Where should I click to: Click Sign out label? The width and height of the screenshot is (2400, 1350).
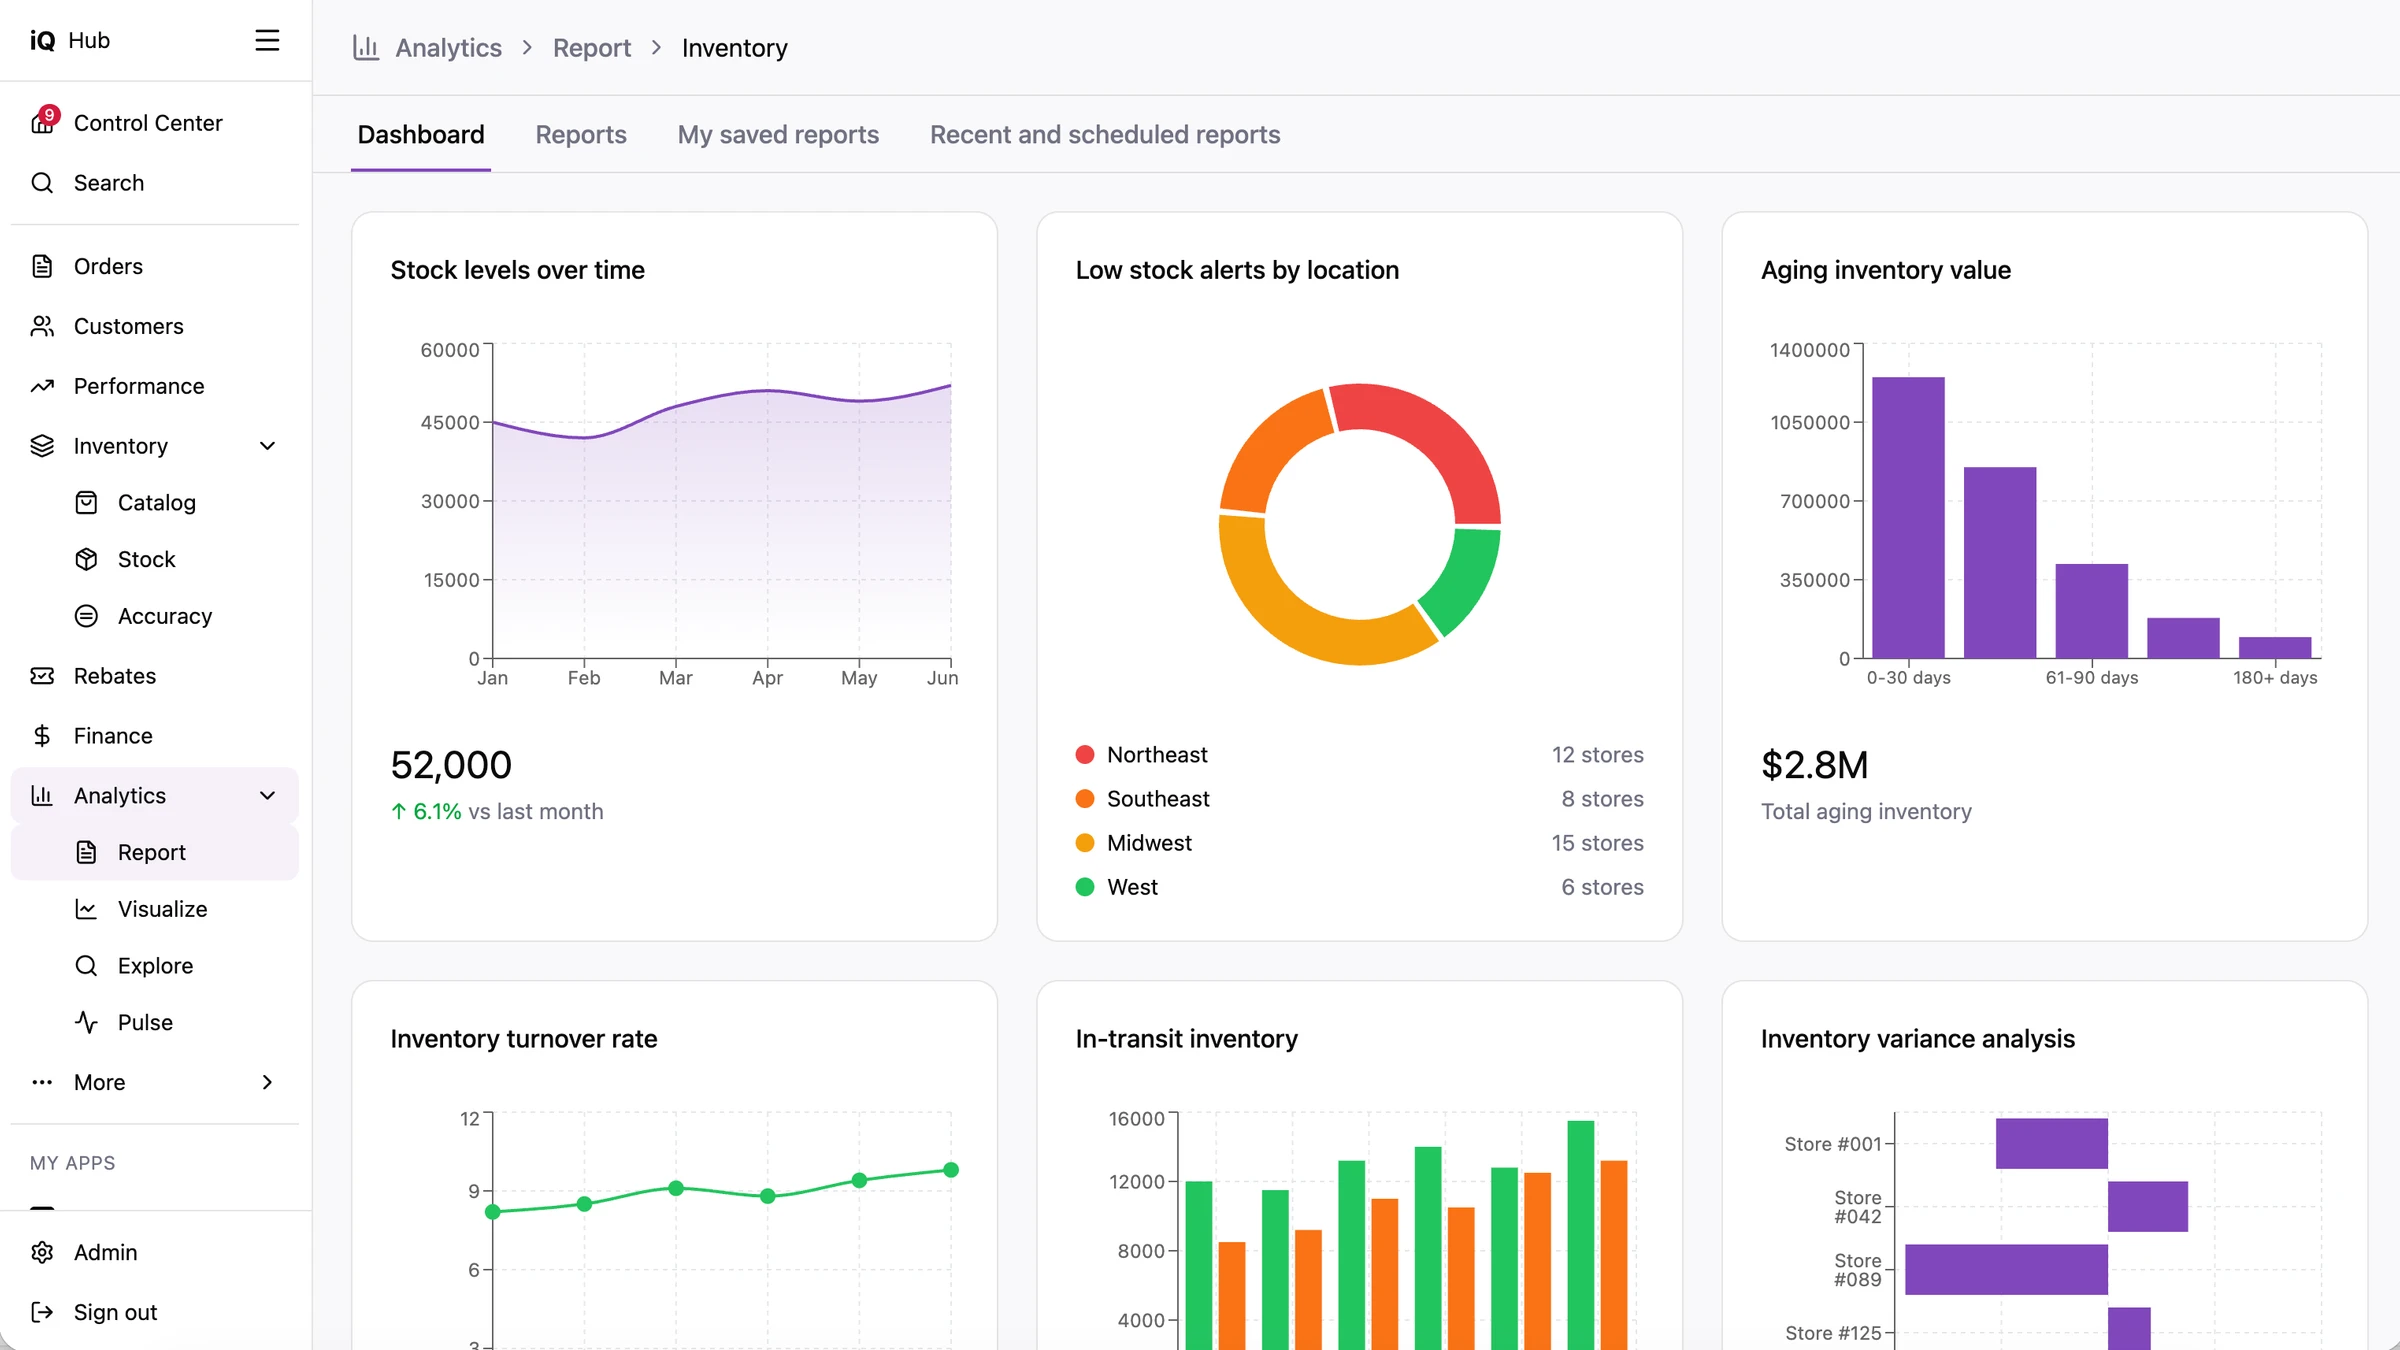116,1313
